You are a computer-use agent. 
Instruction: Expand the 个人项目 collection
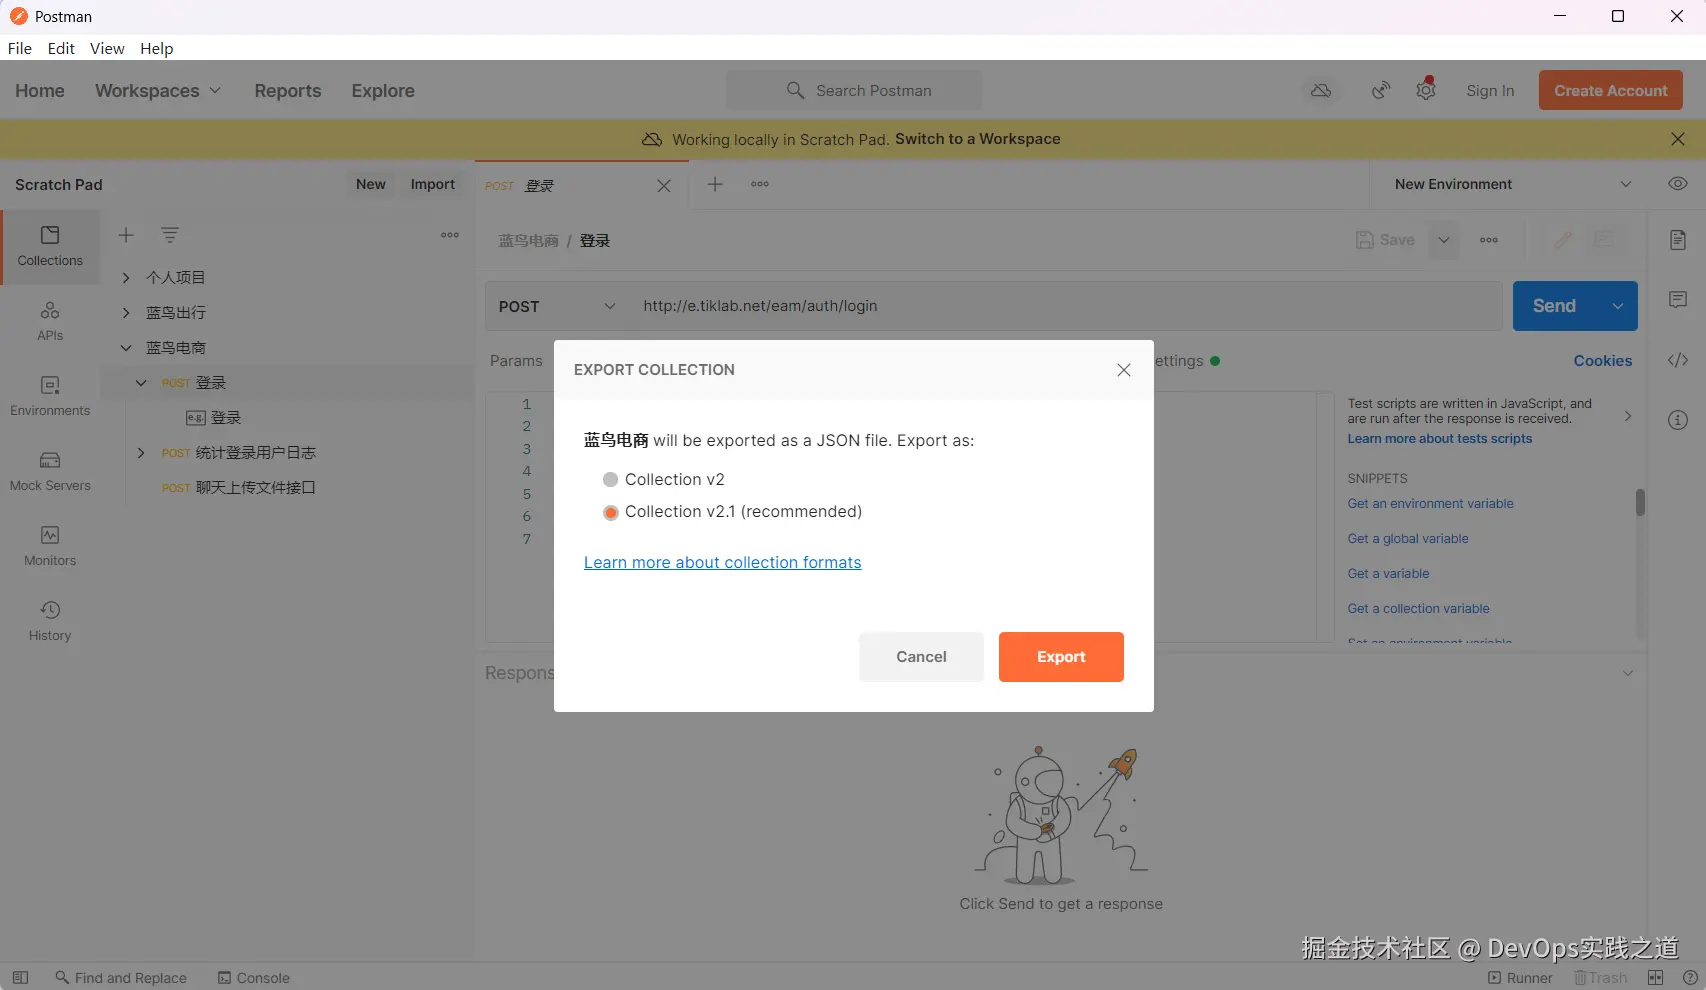click(126, 278)
